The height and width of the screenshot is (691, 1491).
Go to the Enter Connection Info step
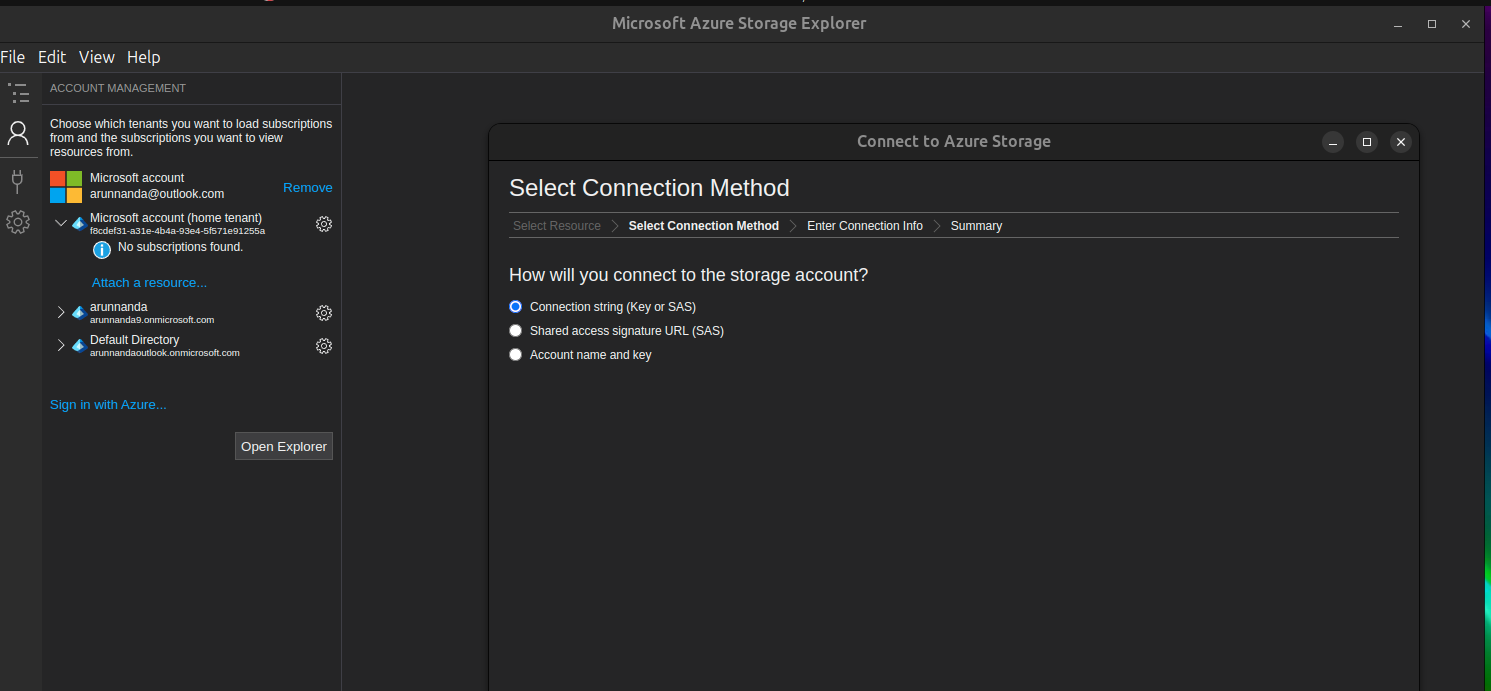tap(864, 225)
